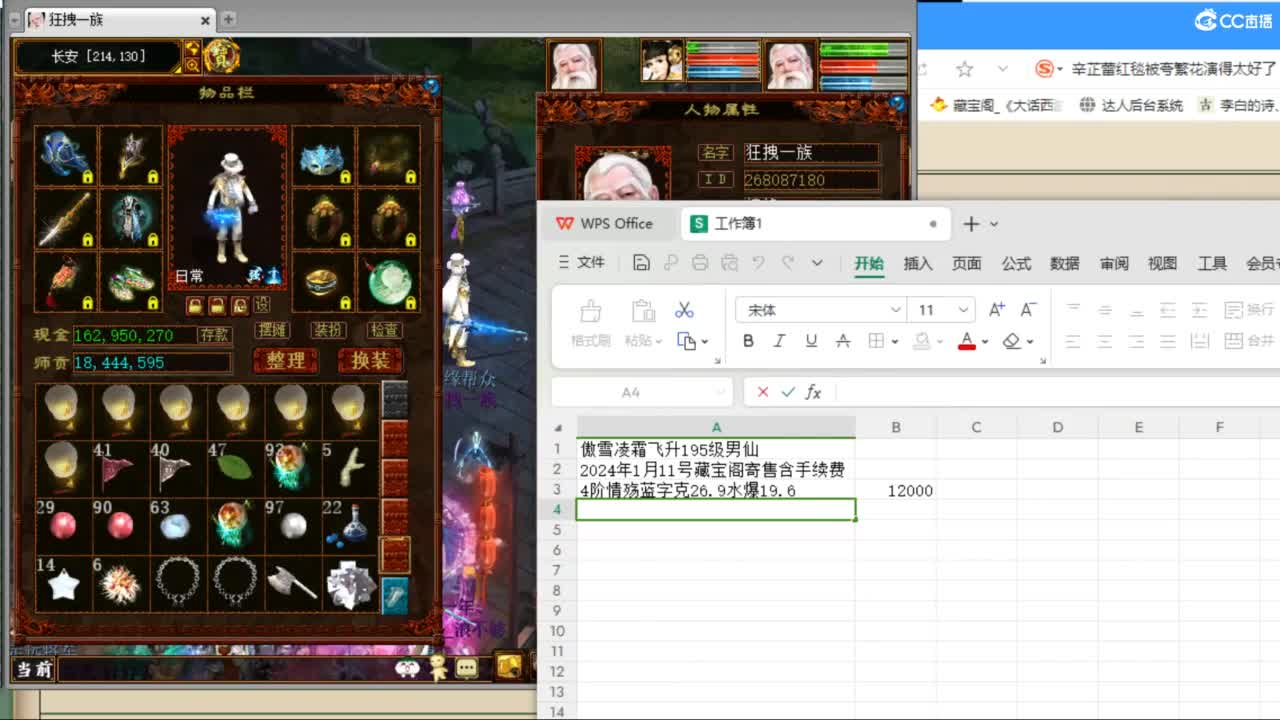Click the Merge cells 合并 icon
This screenshot has width=1280, height=720.
1249,341
